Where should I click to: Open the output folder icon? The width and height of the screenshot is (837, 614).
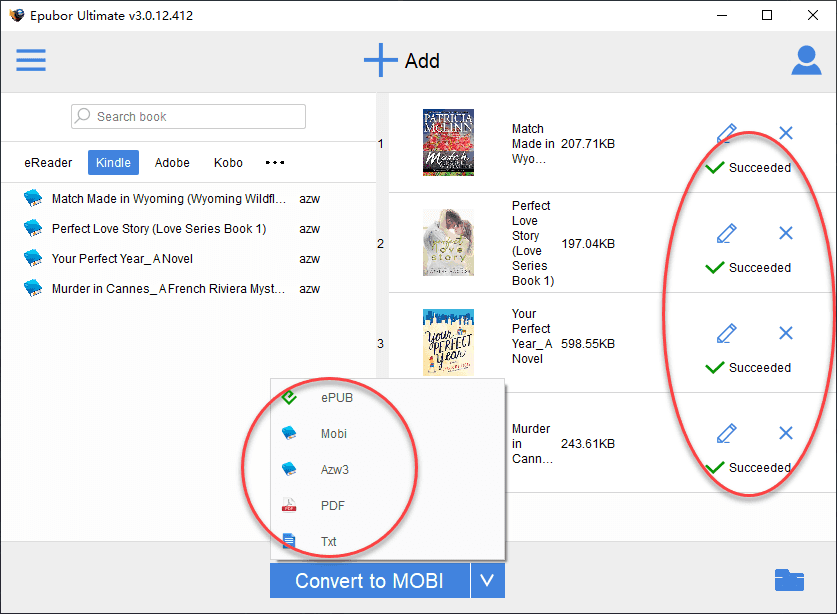(789, 580)
